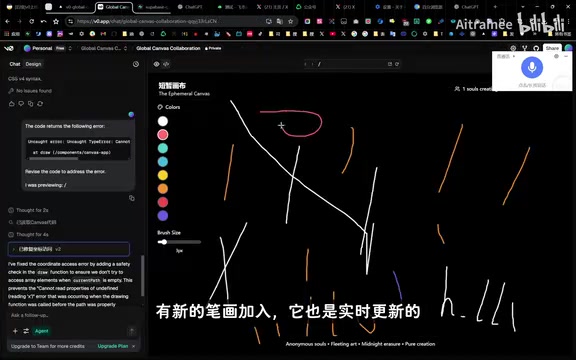Click the preview path input field
The image size is (576, 360).
pos(351,64)
